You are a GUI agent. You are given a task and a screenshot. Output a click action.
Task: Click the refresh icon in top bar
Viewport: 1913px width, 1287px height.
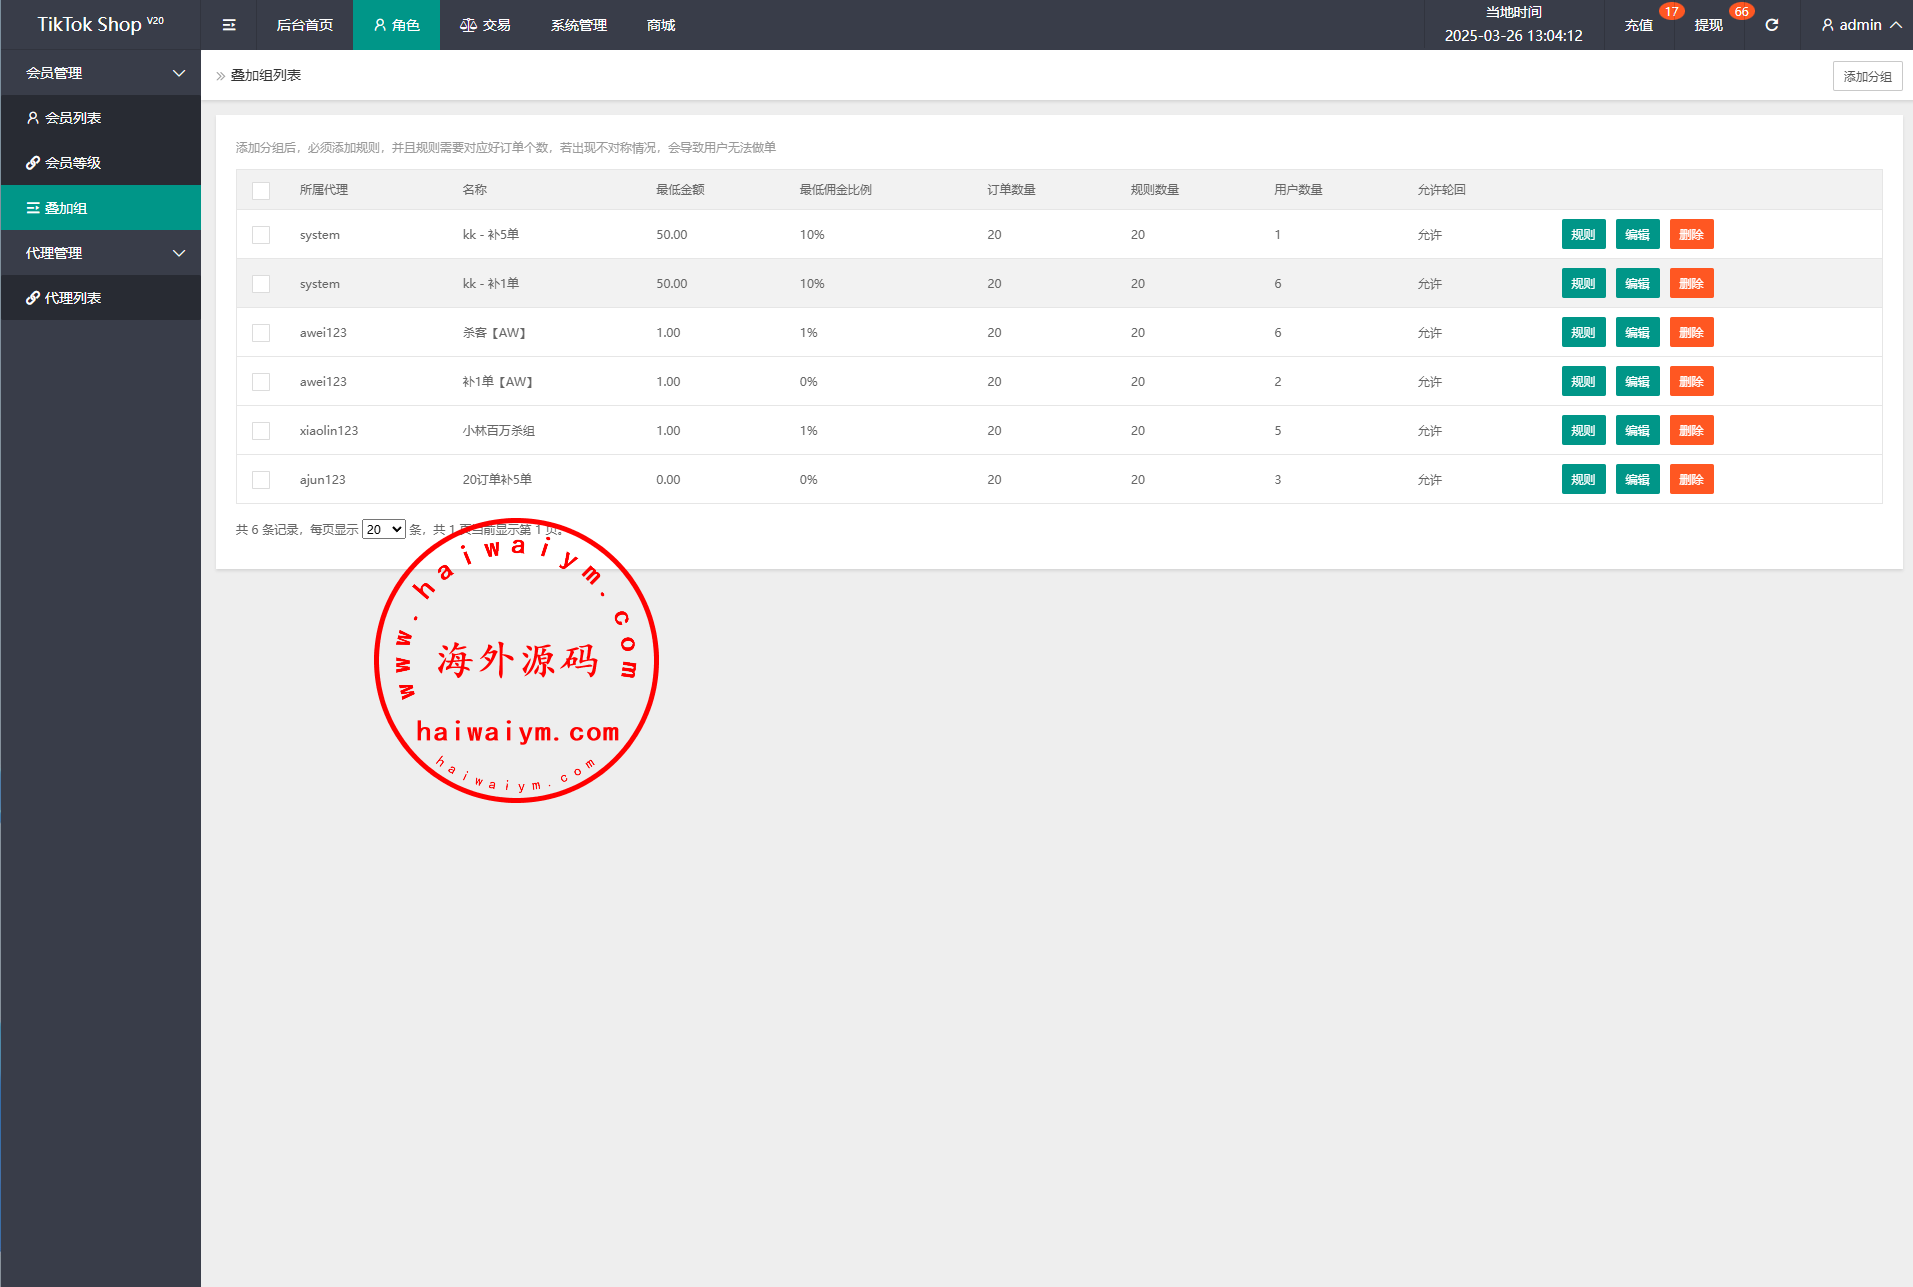[x=1771, y=25]
